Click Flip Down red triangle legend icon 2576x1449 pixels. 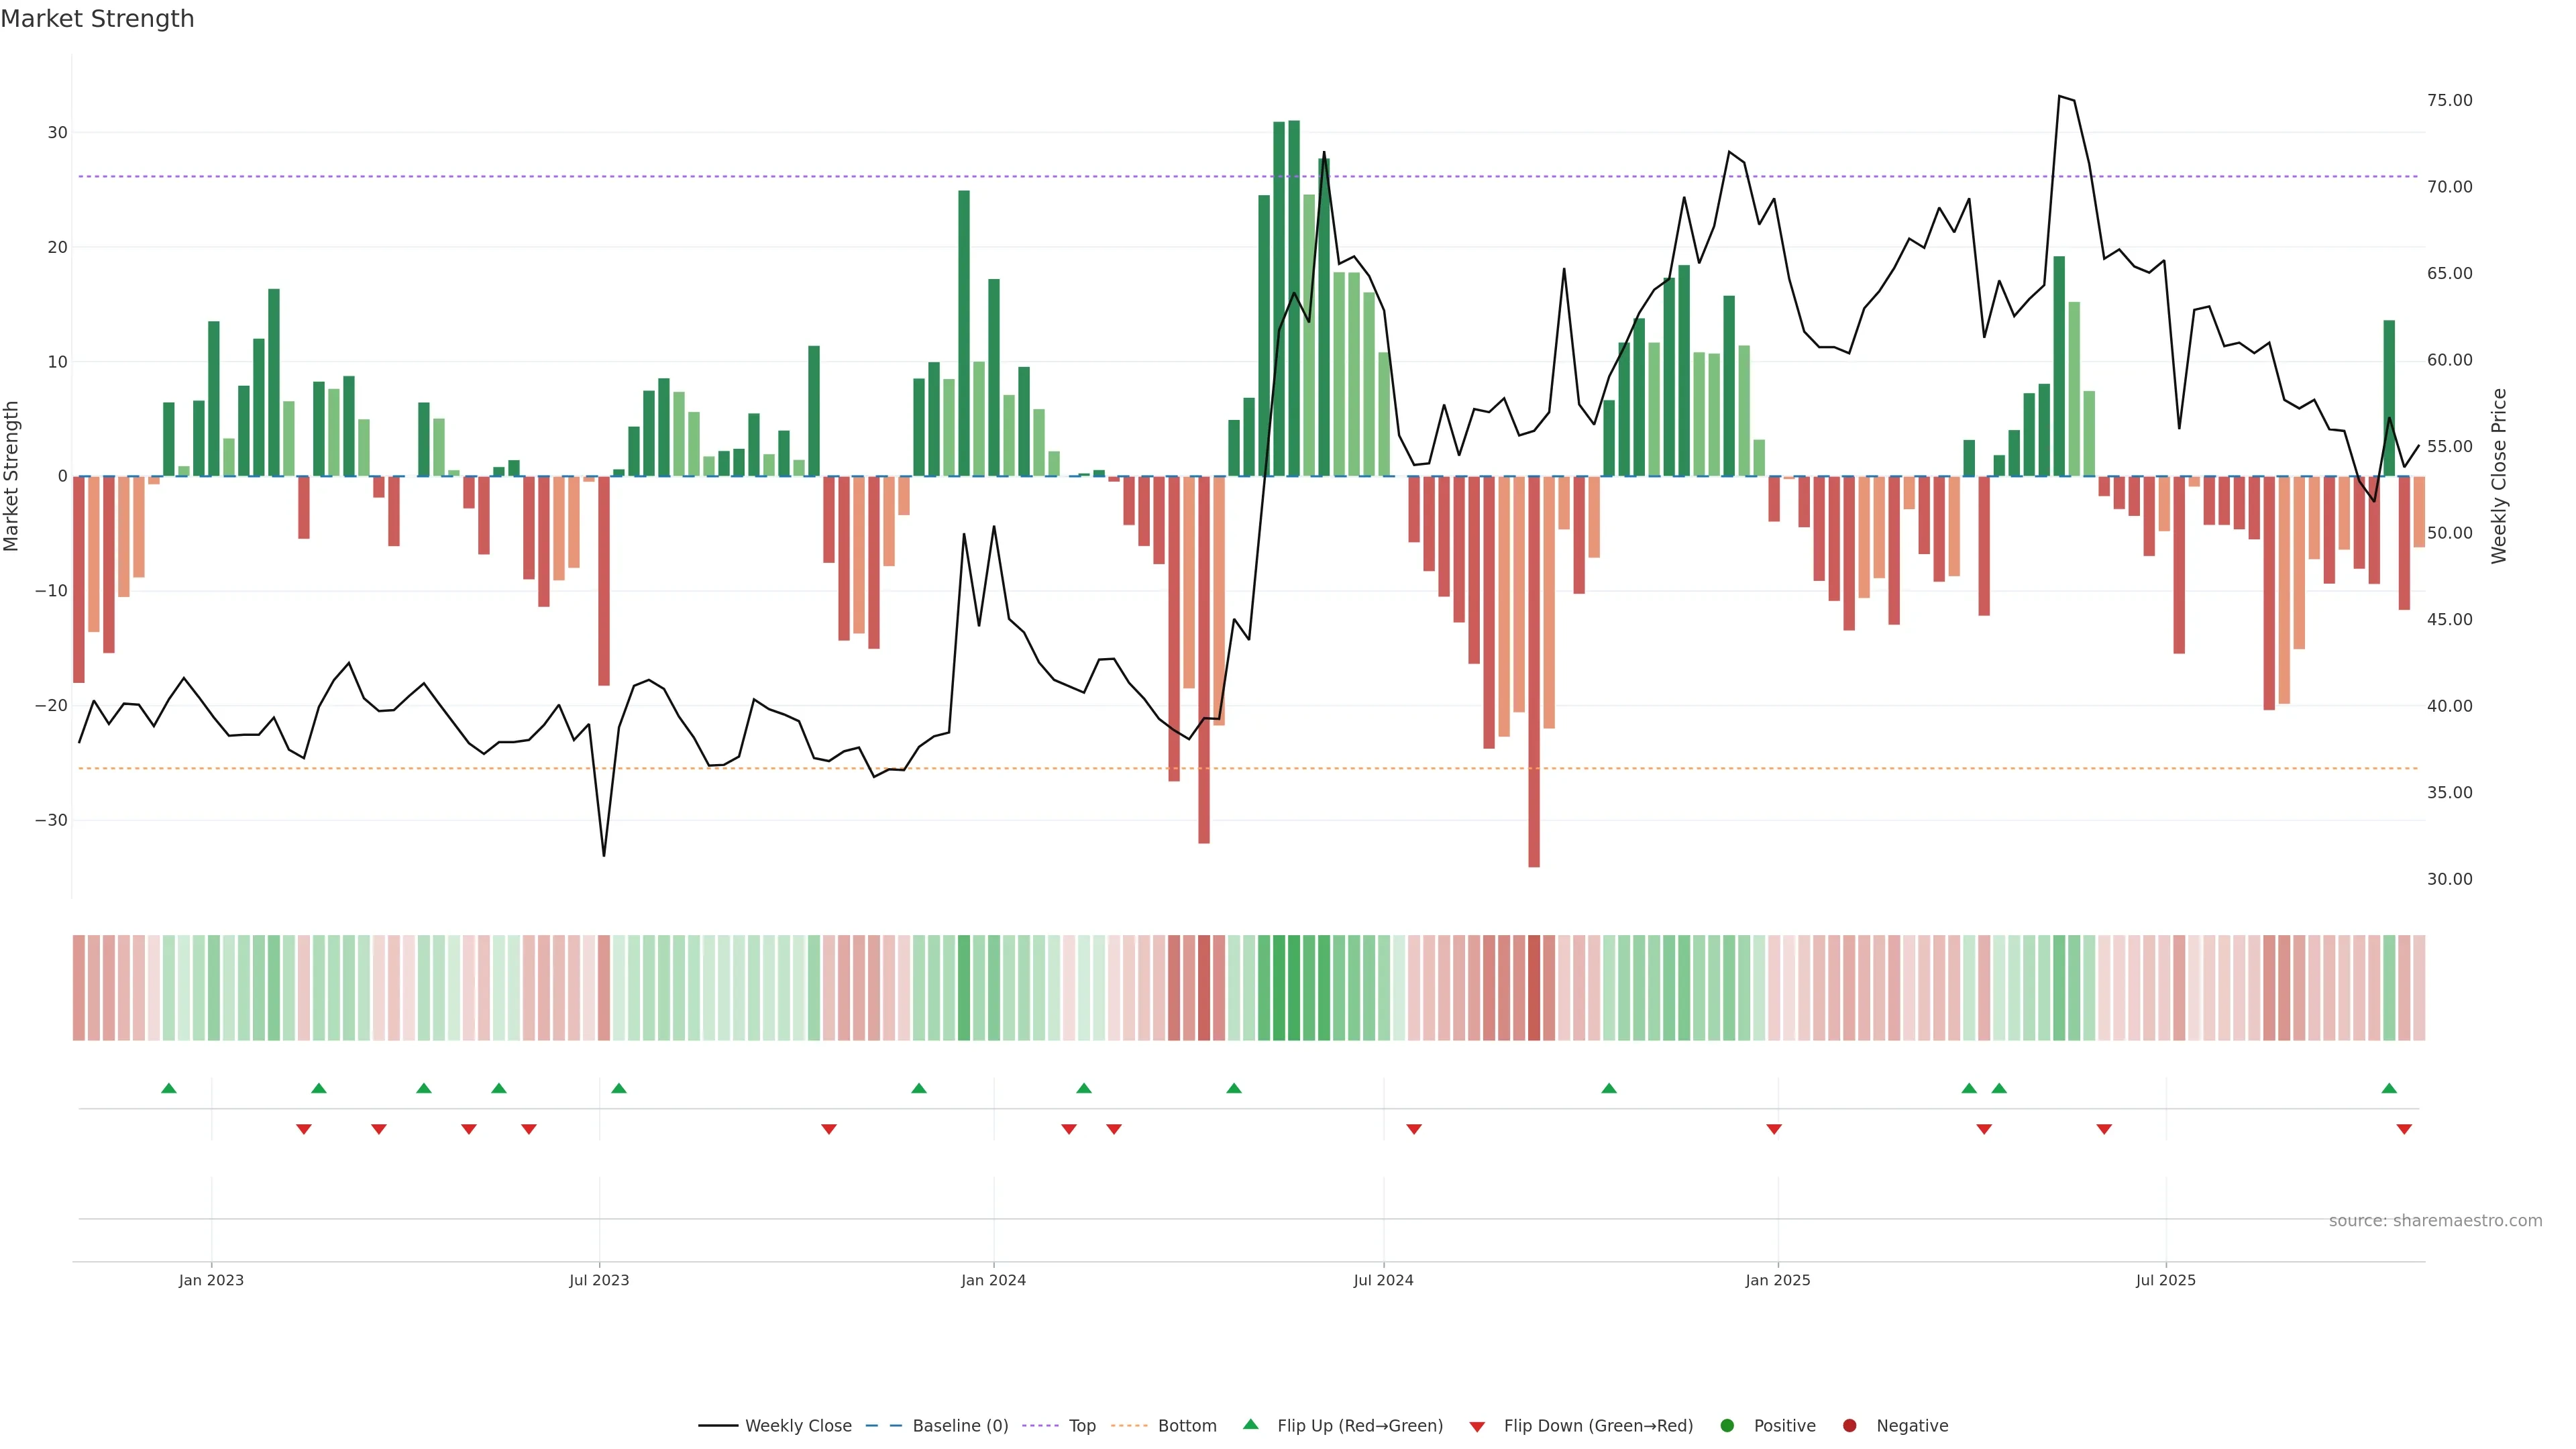click(x=1477, y=1426)
